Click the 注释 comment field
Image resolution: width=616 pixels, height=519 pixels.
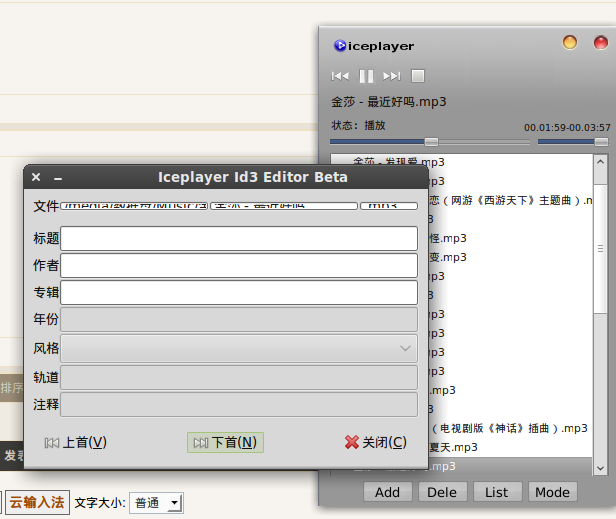(x=239, y=404)
